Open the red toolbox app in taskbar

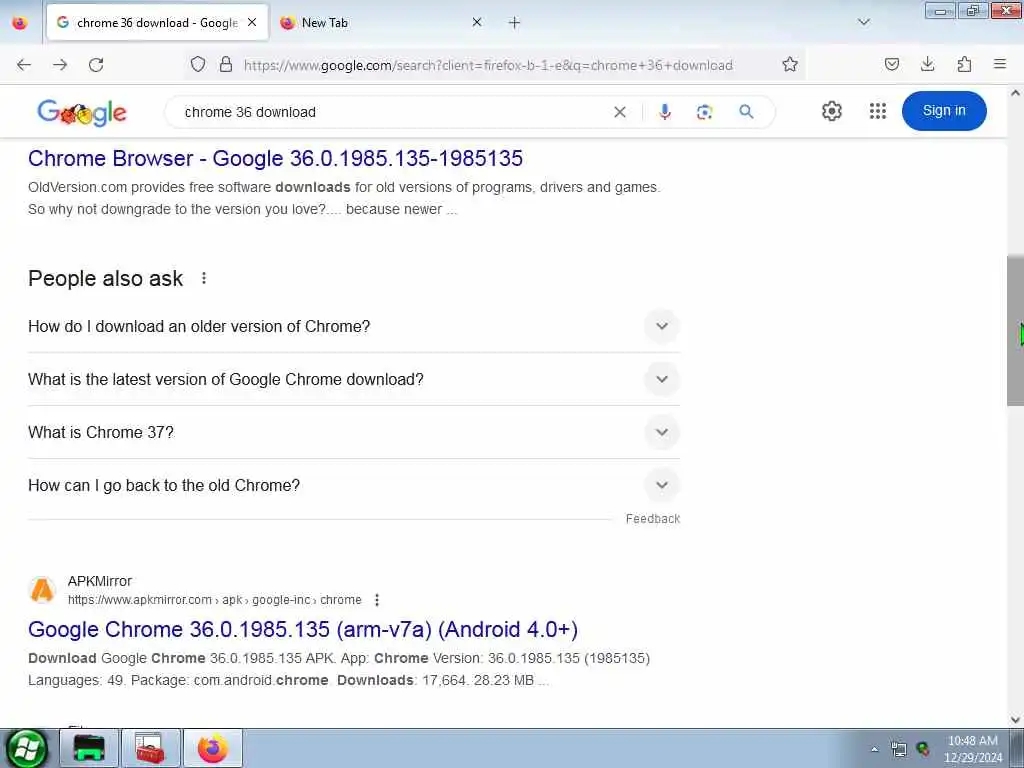pos(150,748)
